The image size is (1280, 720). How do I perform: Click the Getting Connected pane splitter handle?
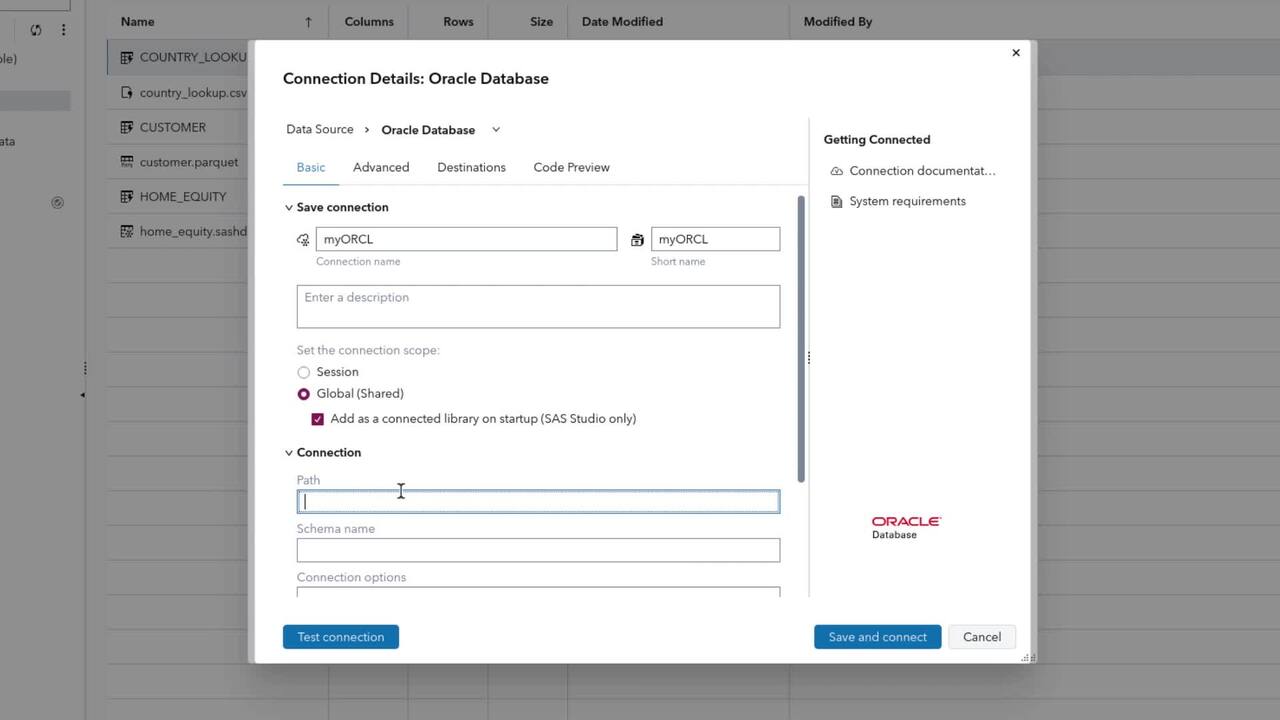[x=808, y=358]
